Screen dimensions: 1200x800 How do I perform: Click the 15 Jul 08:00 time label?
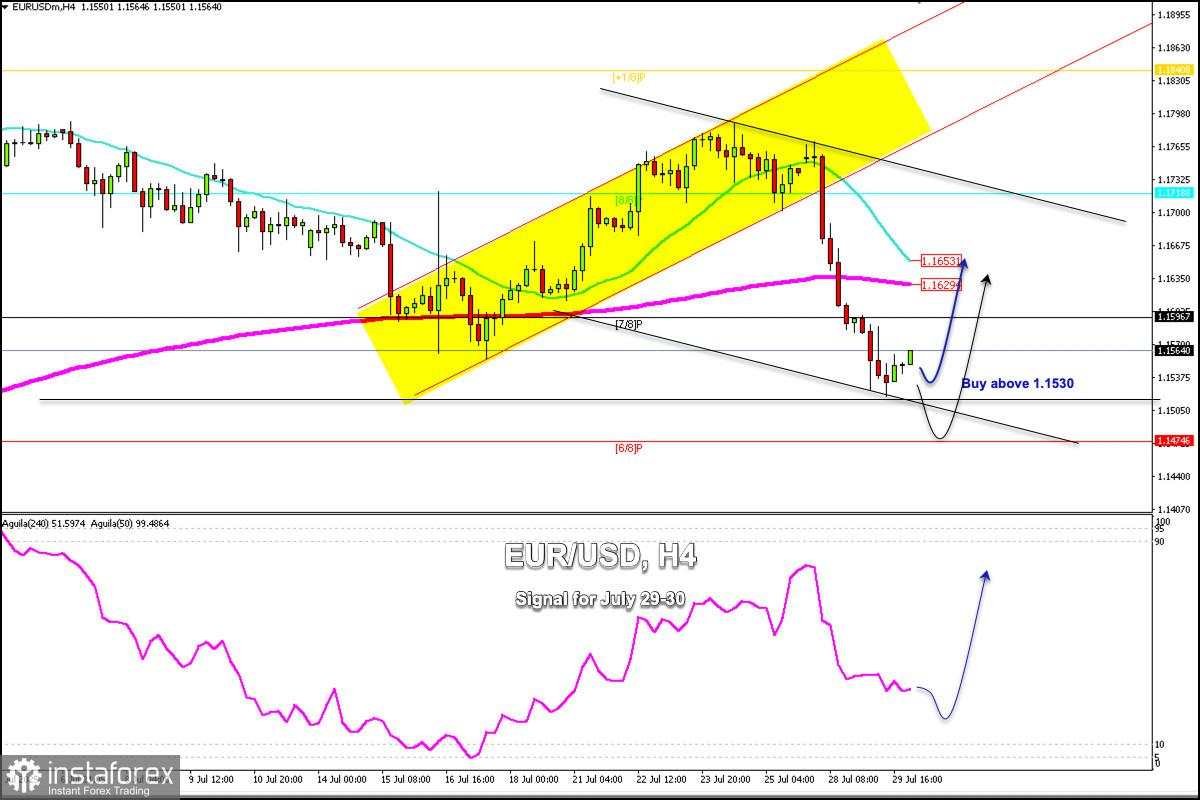click(405, 778)
